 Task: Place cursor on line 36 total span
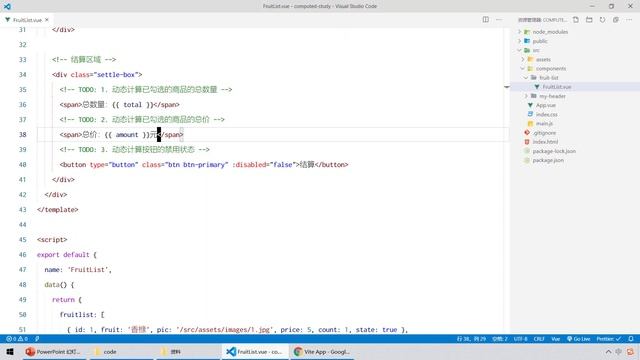[120, 105]
